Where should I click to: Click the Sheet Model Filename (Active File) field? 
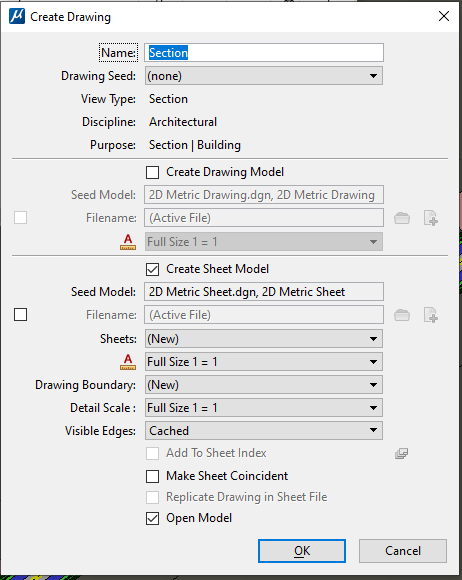pos(264,315)
